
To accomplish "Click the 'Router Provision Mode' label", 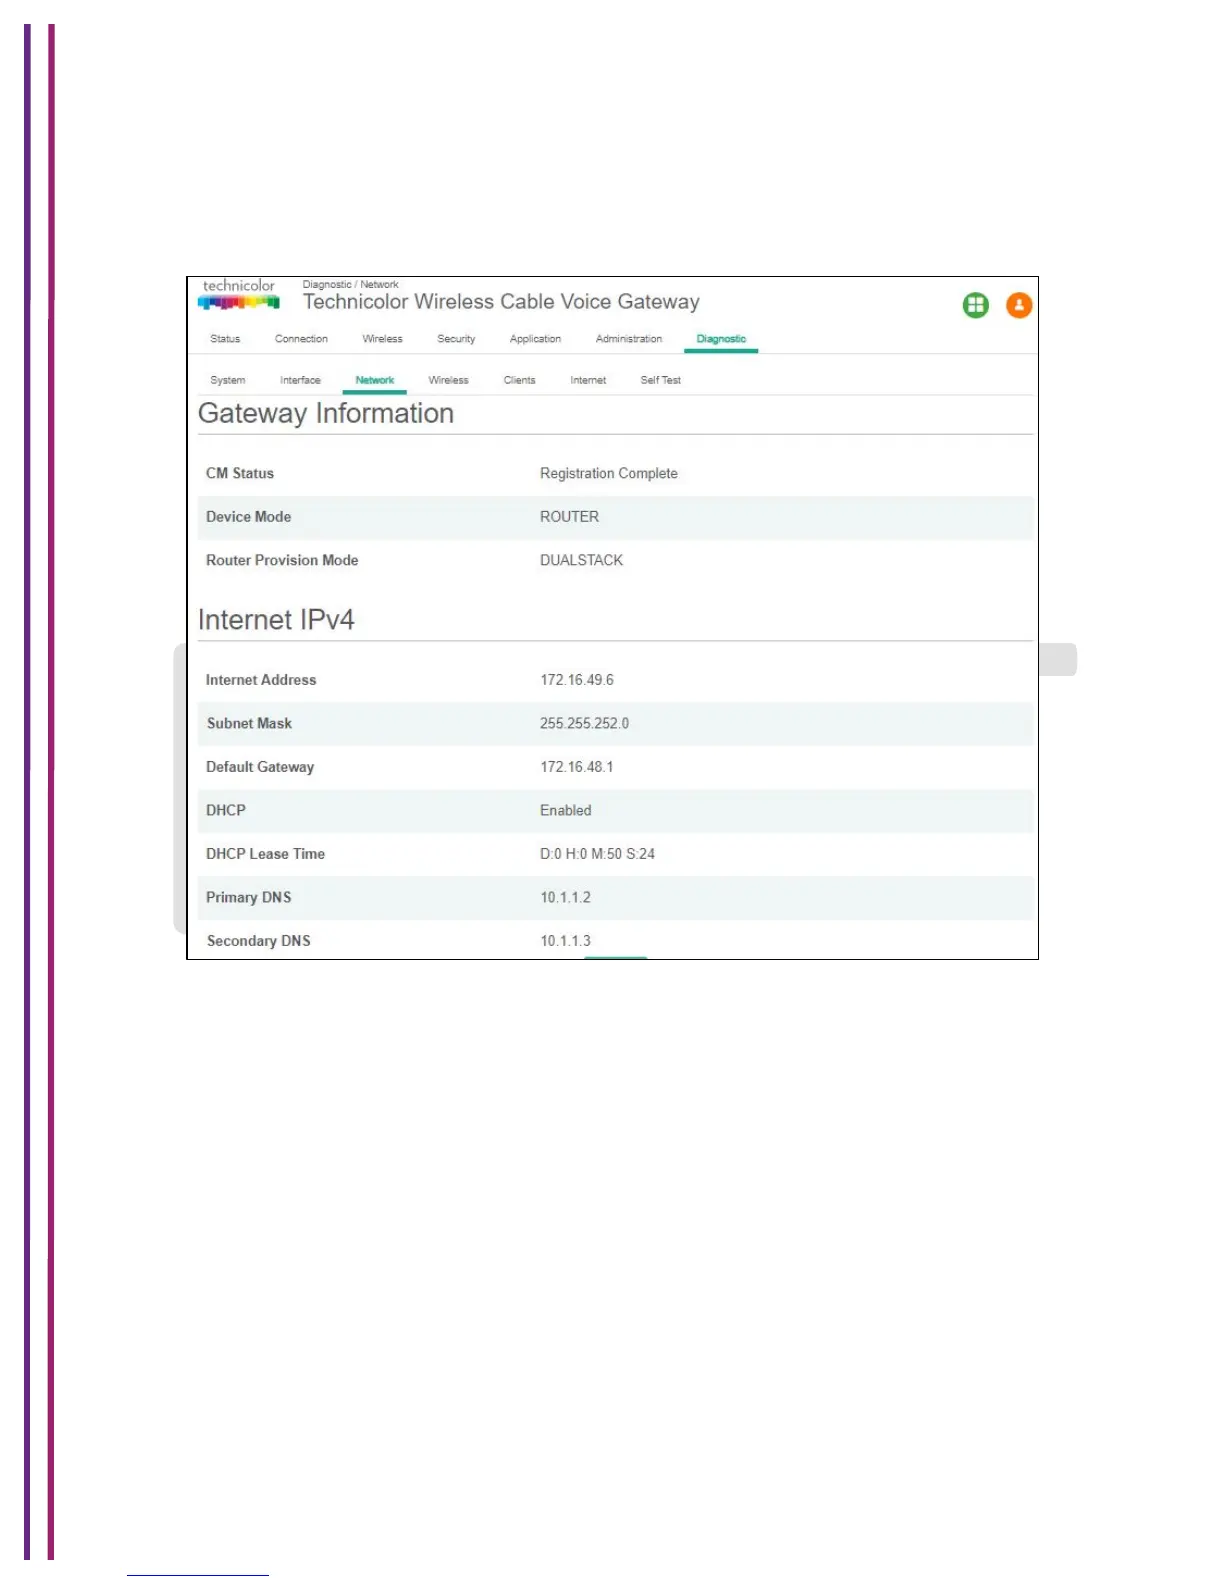I will [282, 561].
